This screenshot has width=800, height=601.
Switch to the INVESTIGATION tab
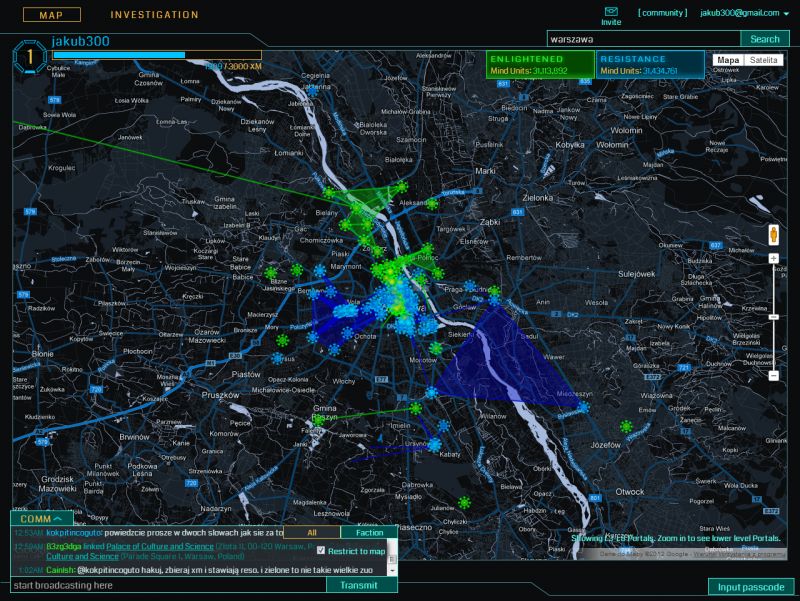point(155,15)
